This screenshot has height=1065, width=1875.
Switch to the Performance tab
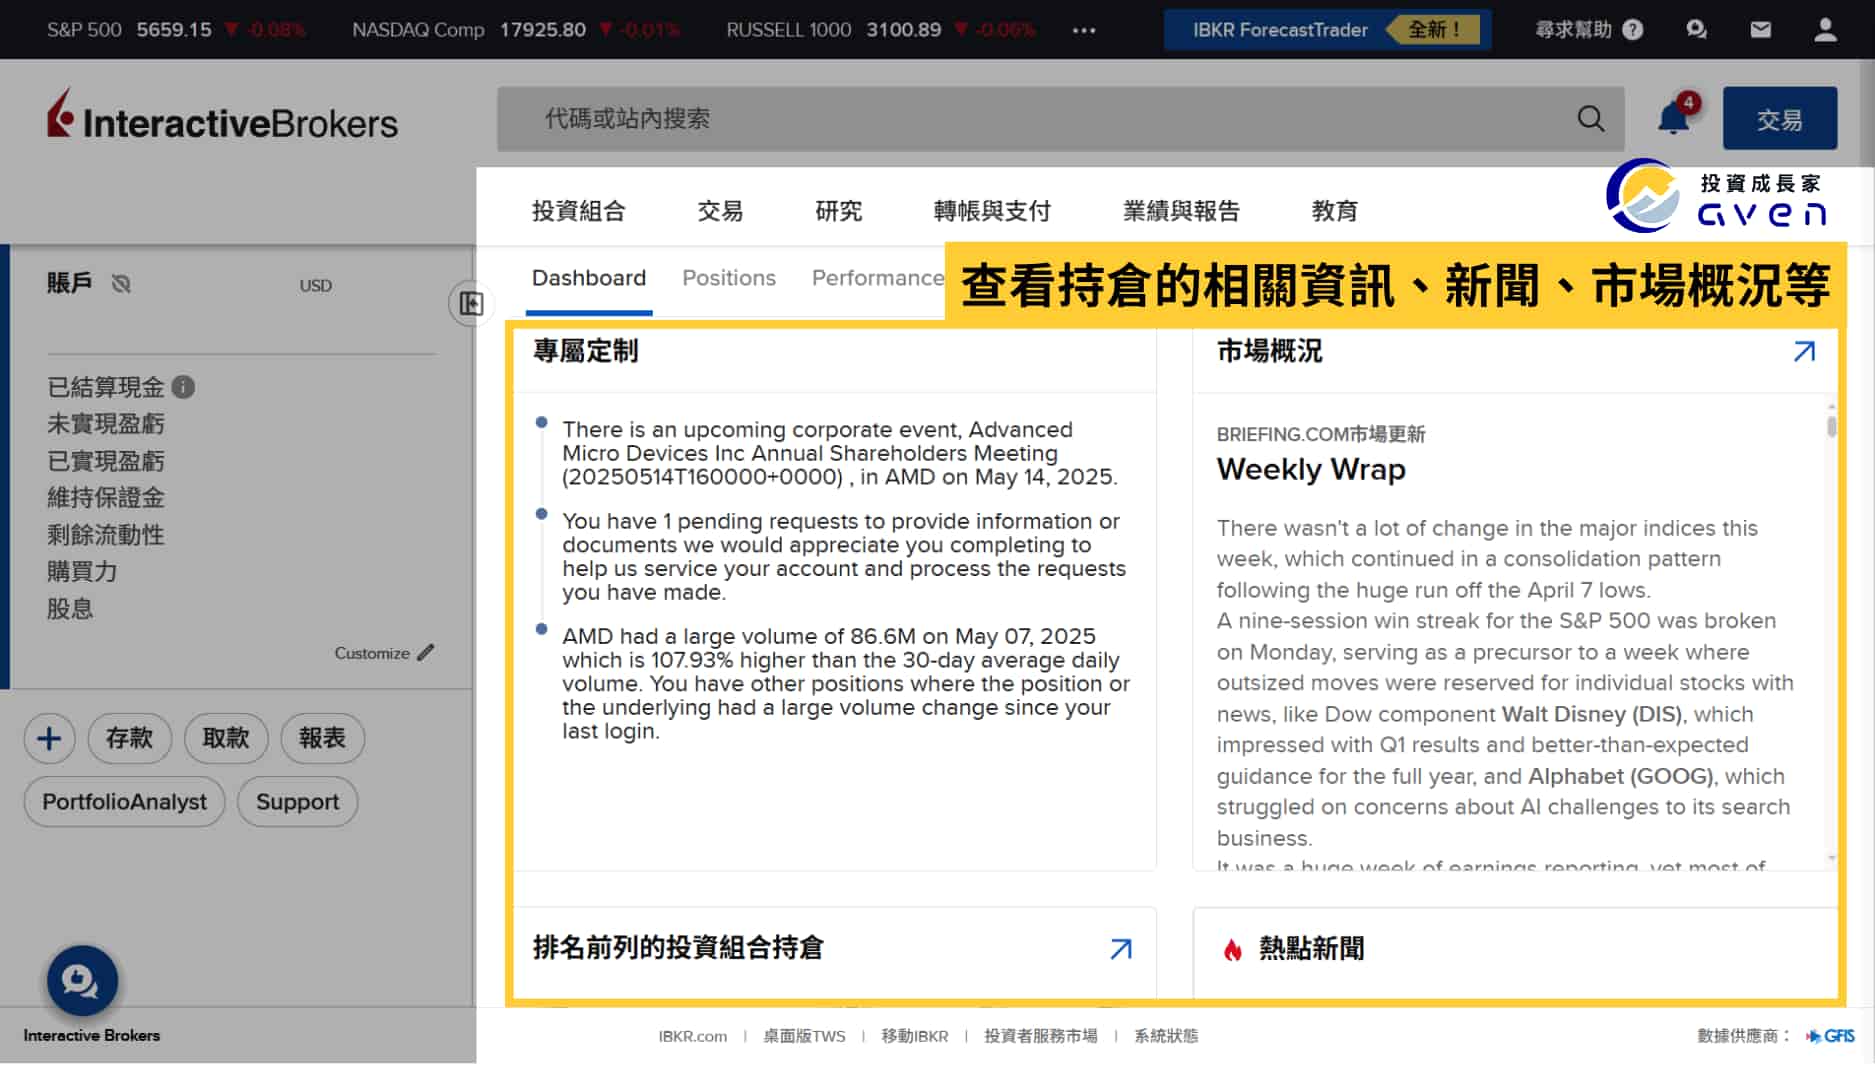coord(877,278)
